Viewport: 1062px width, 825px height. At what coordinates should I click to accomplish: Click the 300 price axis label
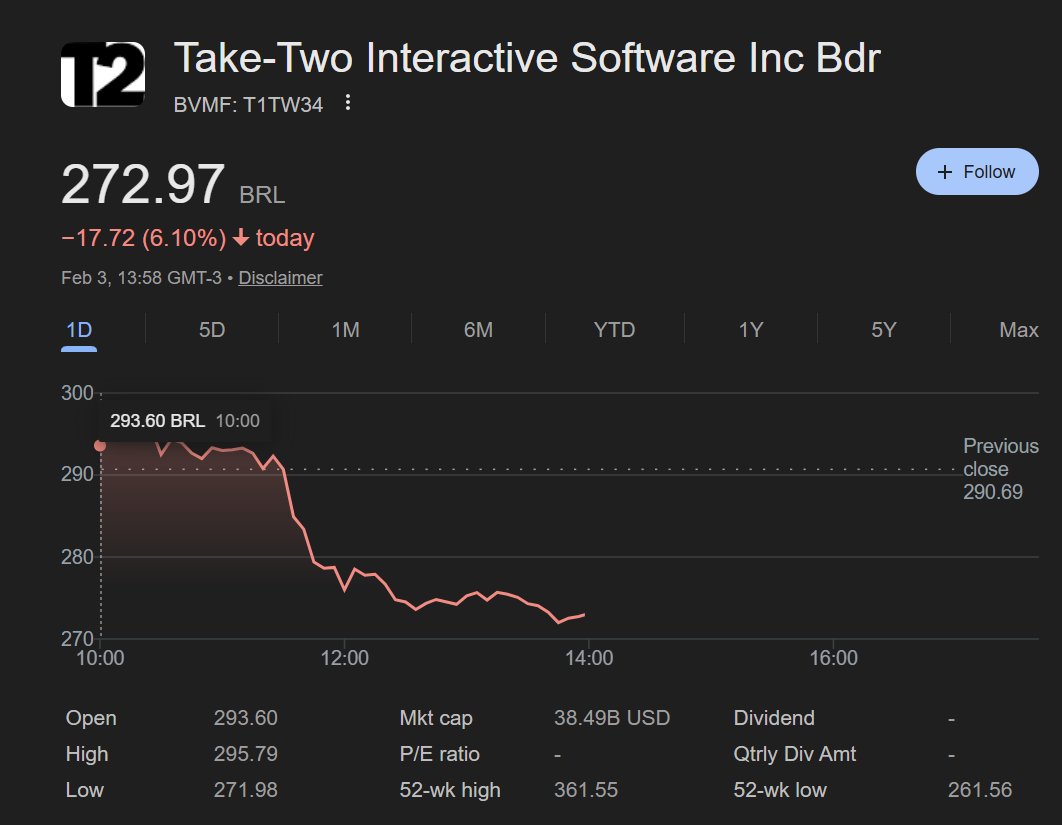point(77,393)
